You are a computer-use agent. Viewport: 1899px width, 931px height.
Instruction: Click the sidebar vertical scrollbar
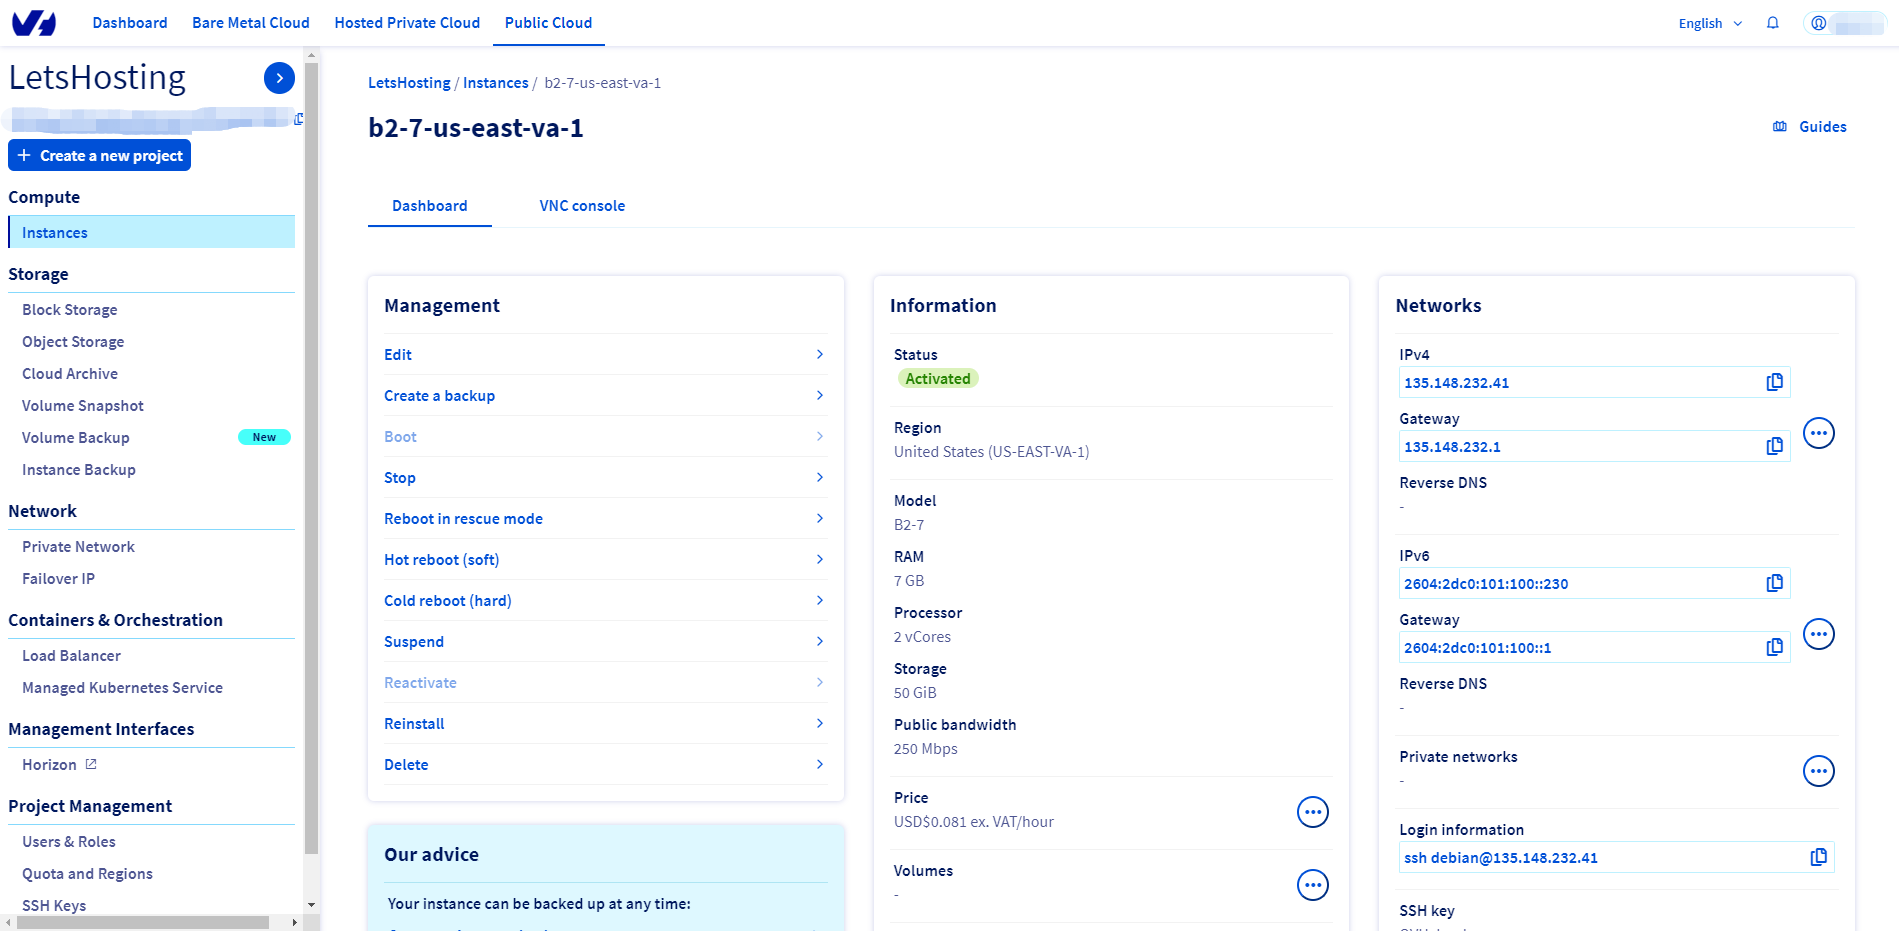[x=311, y=458]
